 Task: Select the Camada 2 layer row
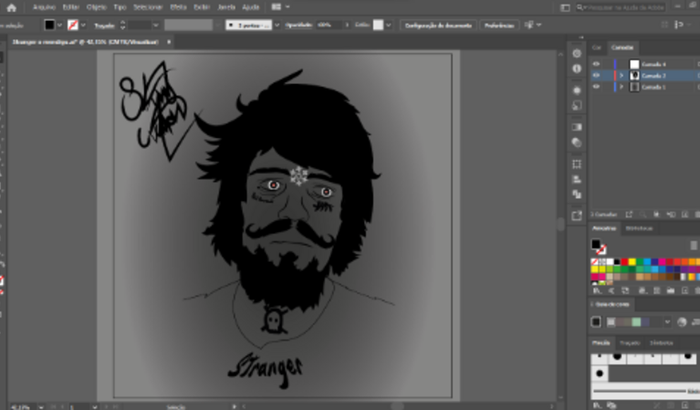coord(645,75)
